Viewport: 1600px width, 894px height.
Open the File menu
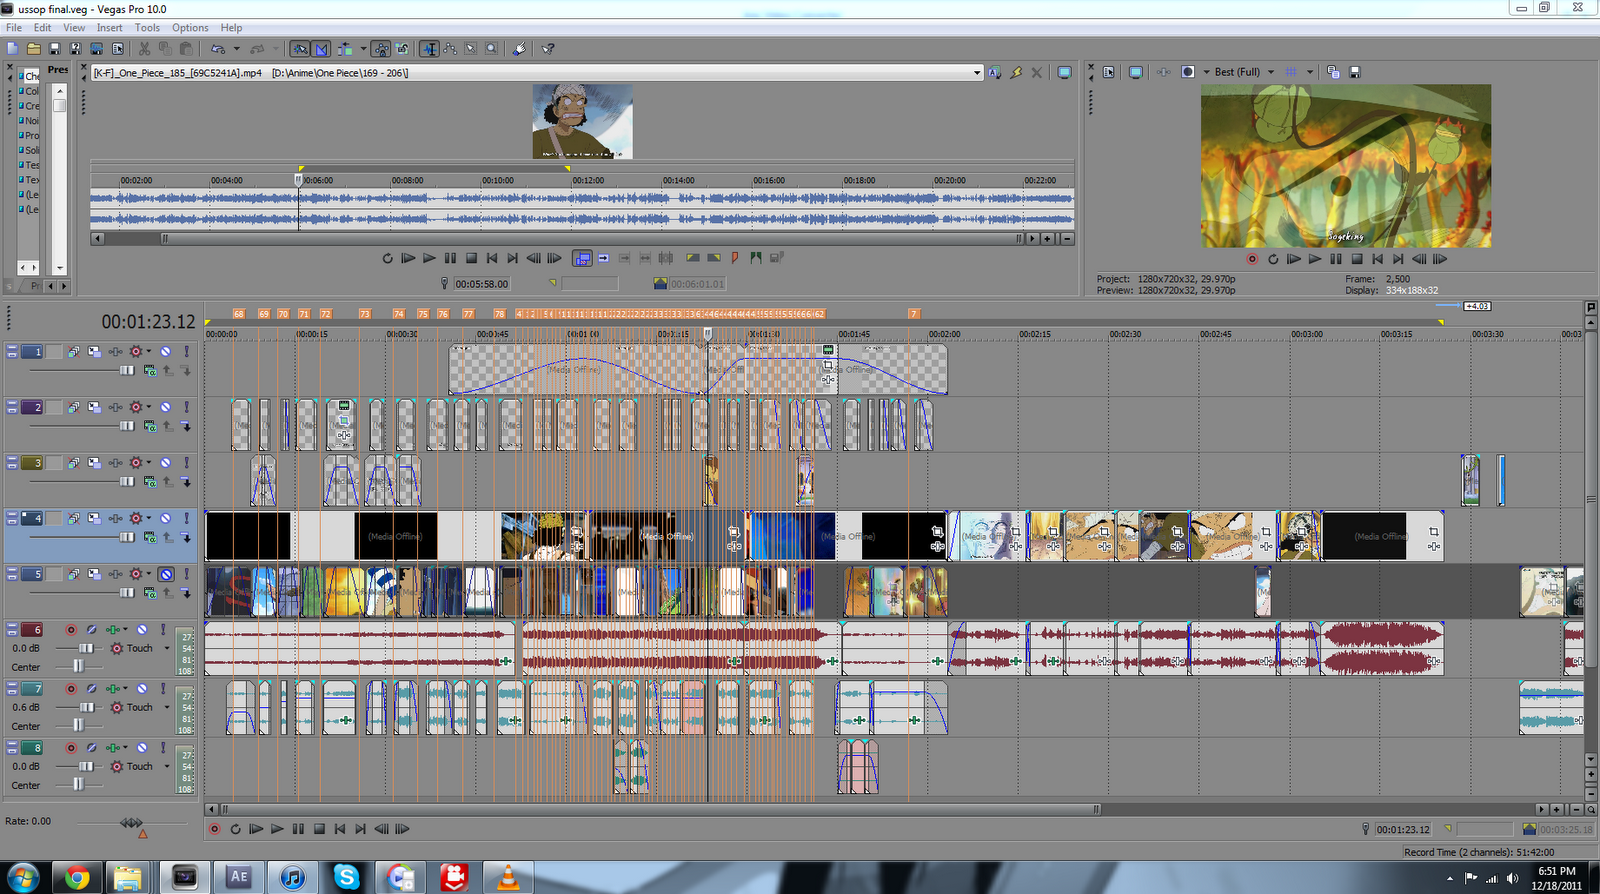(x=14, y=28)
